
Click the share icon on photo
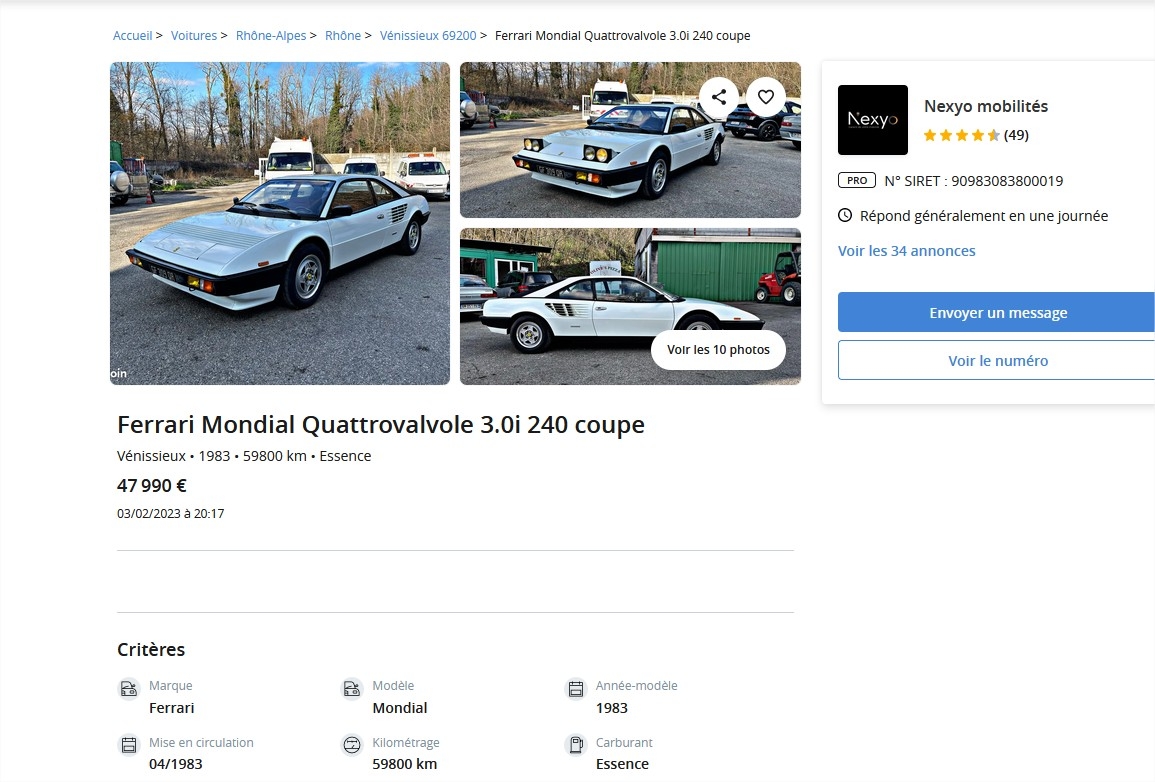coord(719,97)
